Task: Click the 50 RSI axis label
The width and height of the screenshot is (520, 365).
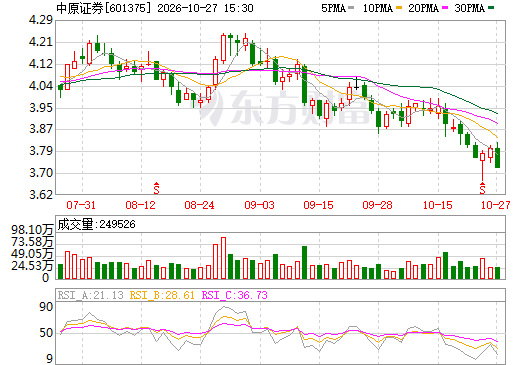Action: point(46,333)
